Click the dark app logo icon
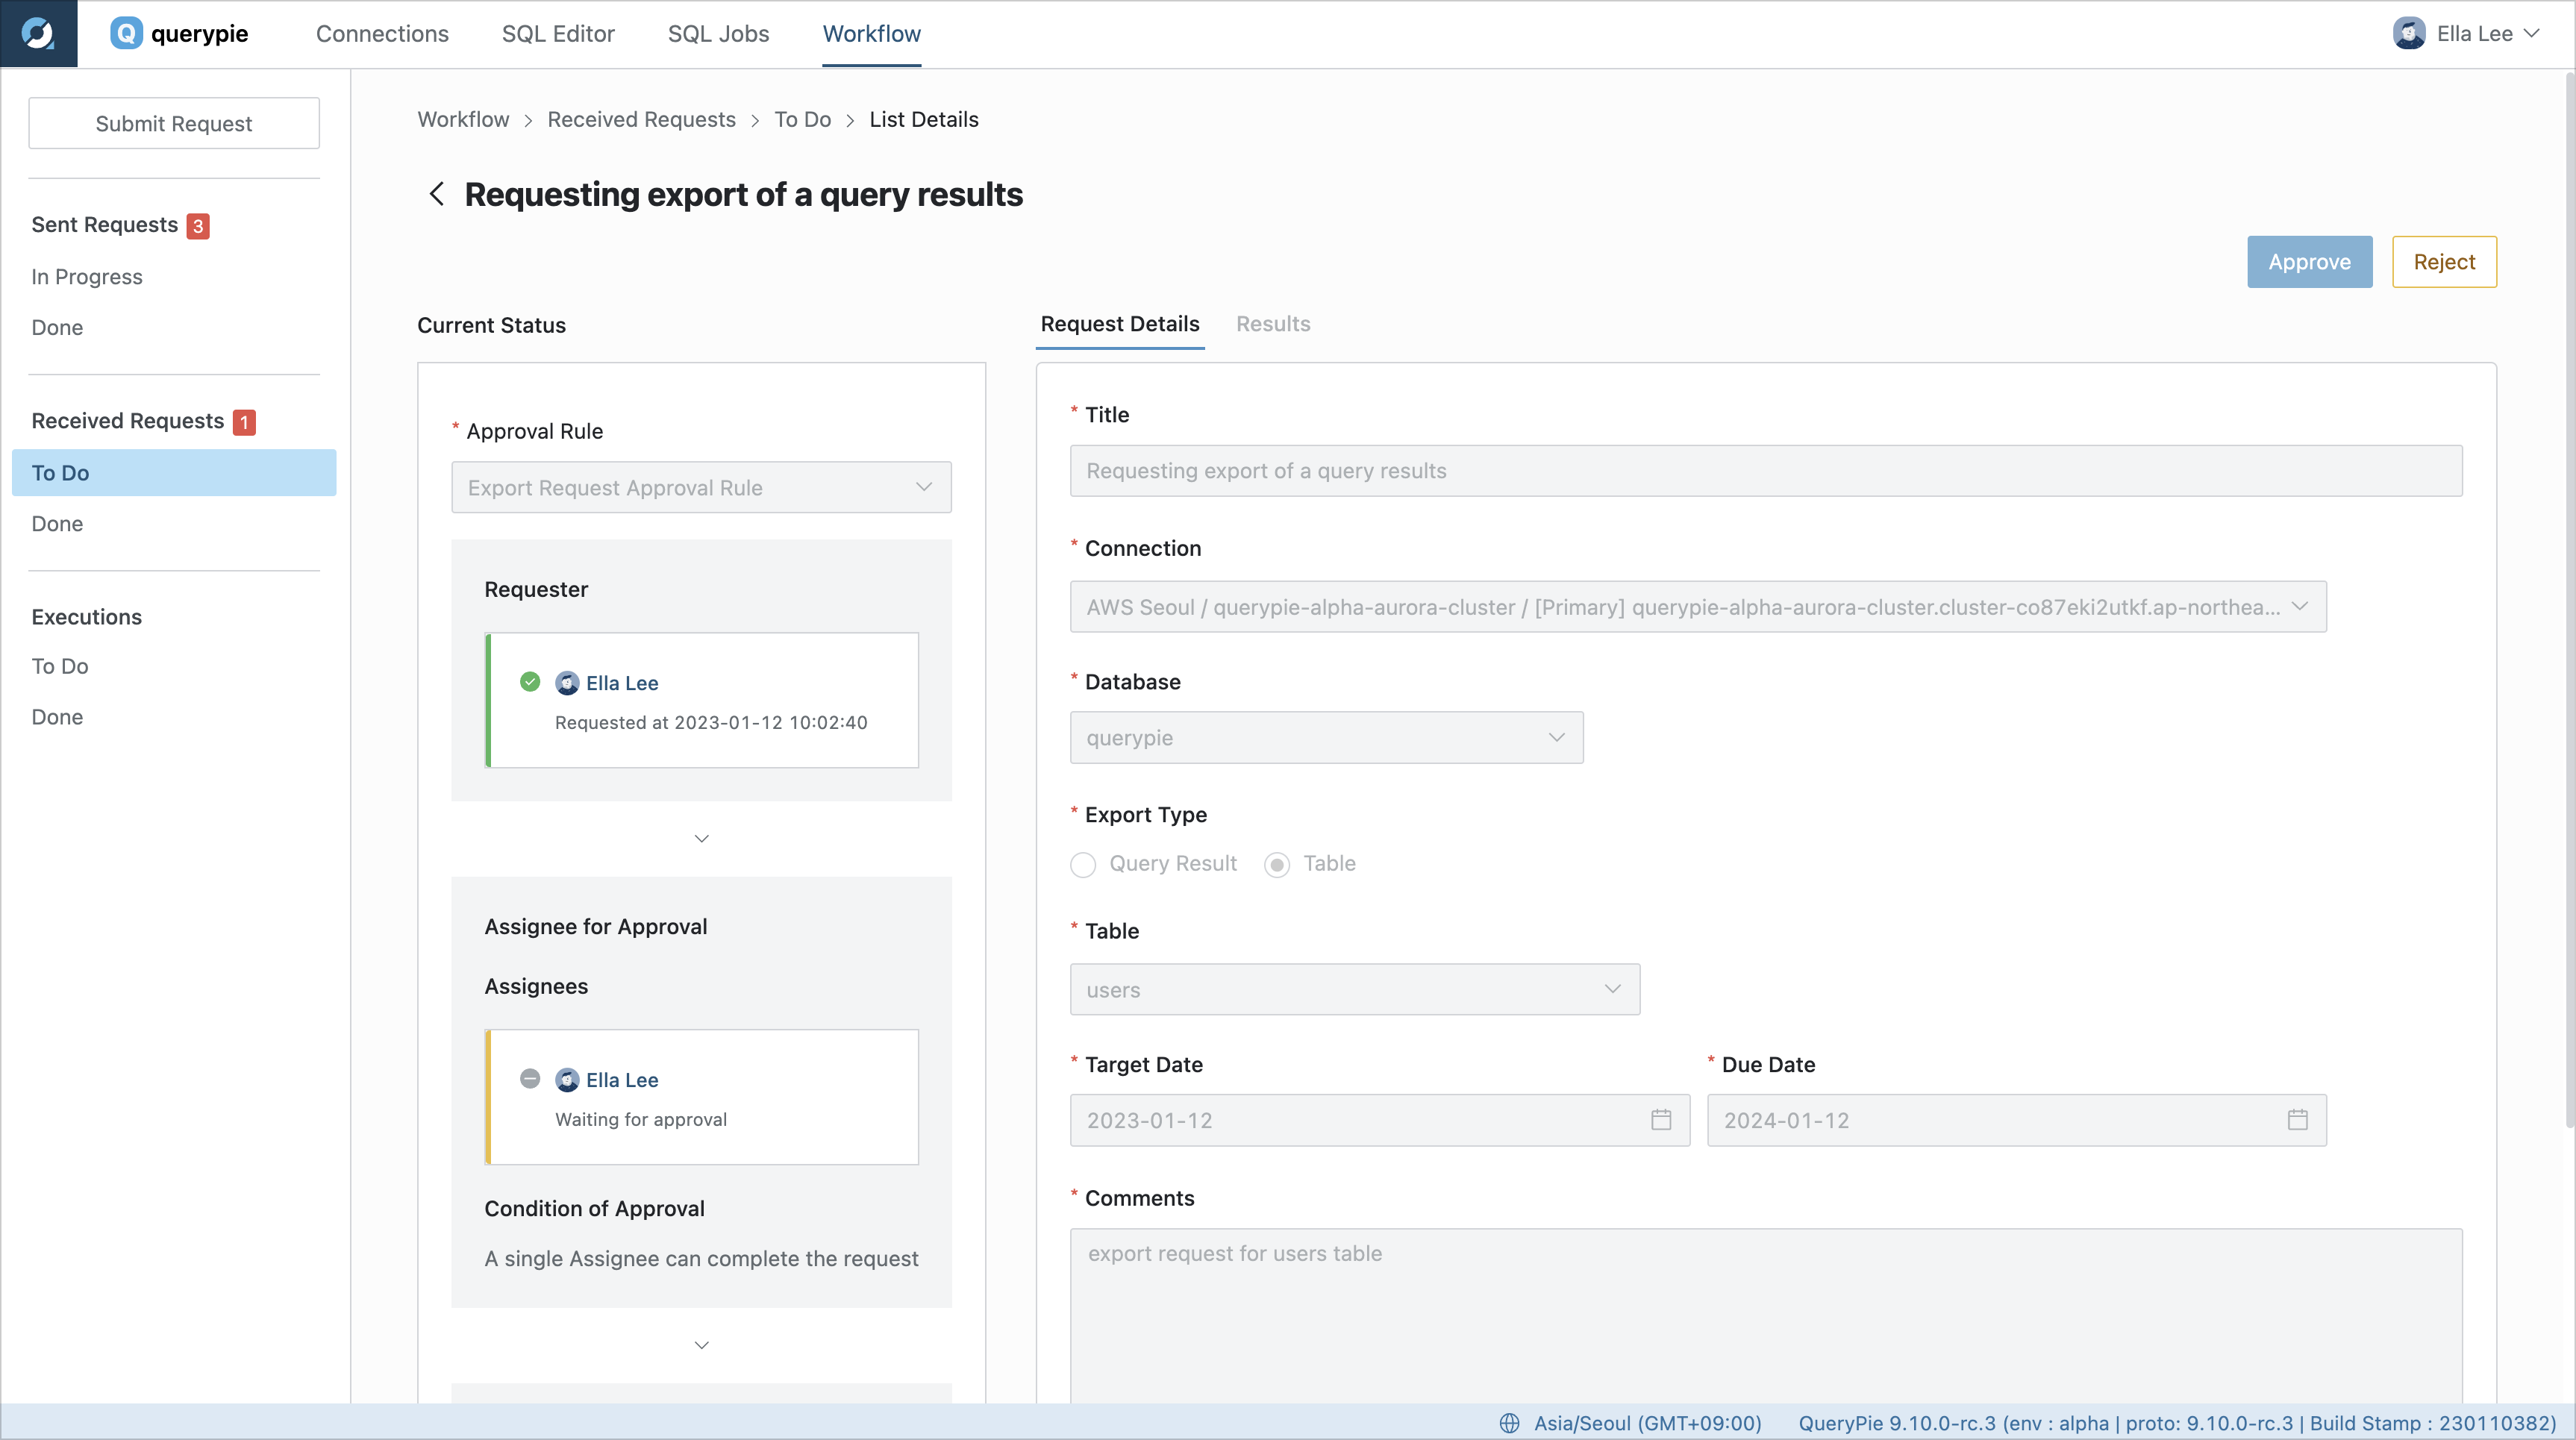The height and width of the screenshot is (1440, 2576). pos(38,33)
